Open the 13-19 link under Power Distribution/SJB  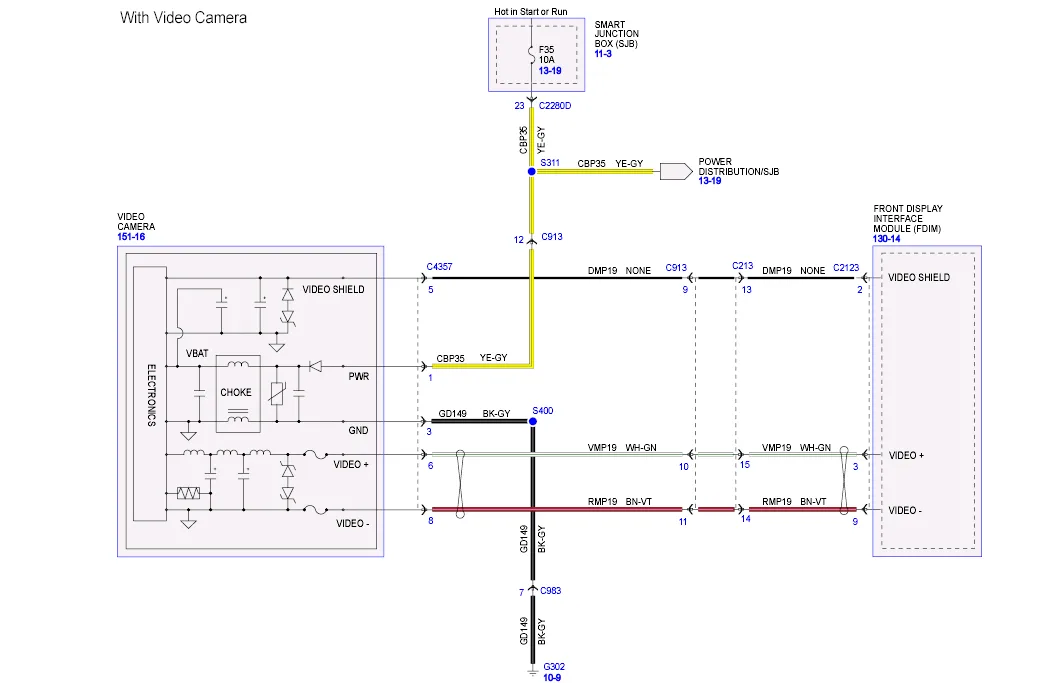pos(709,180)
